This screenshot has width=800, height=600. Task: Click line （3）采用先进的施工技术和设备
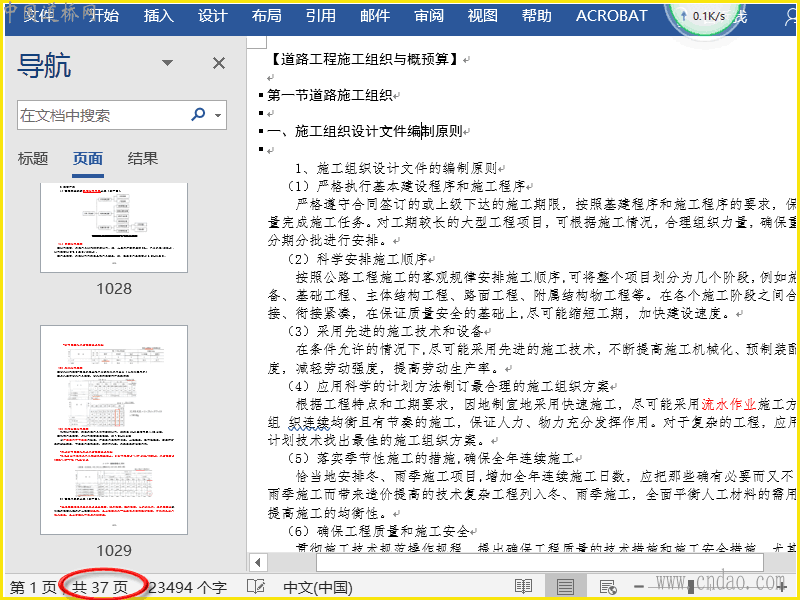[x=386, y=331]
